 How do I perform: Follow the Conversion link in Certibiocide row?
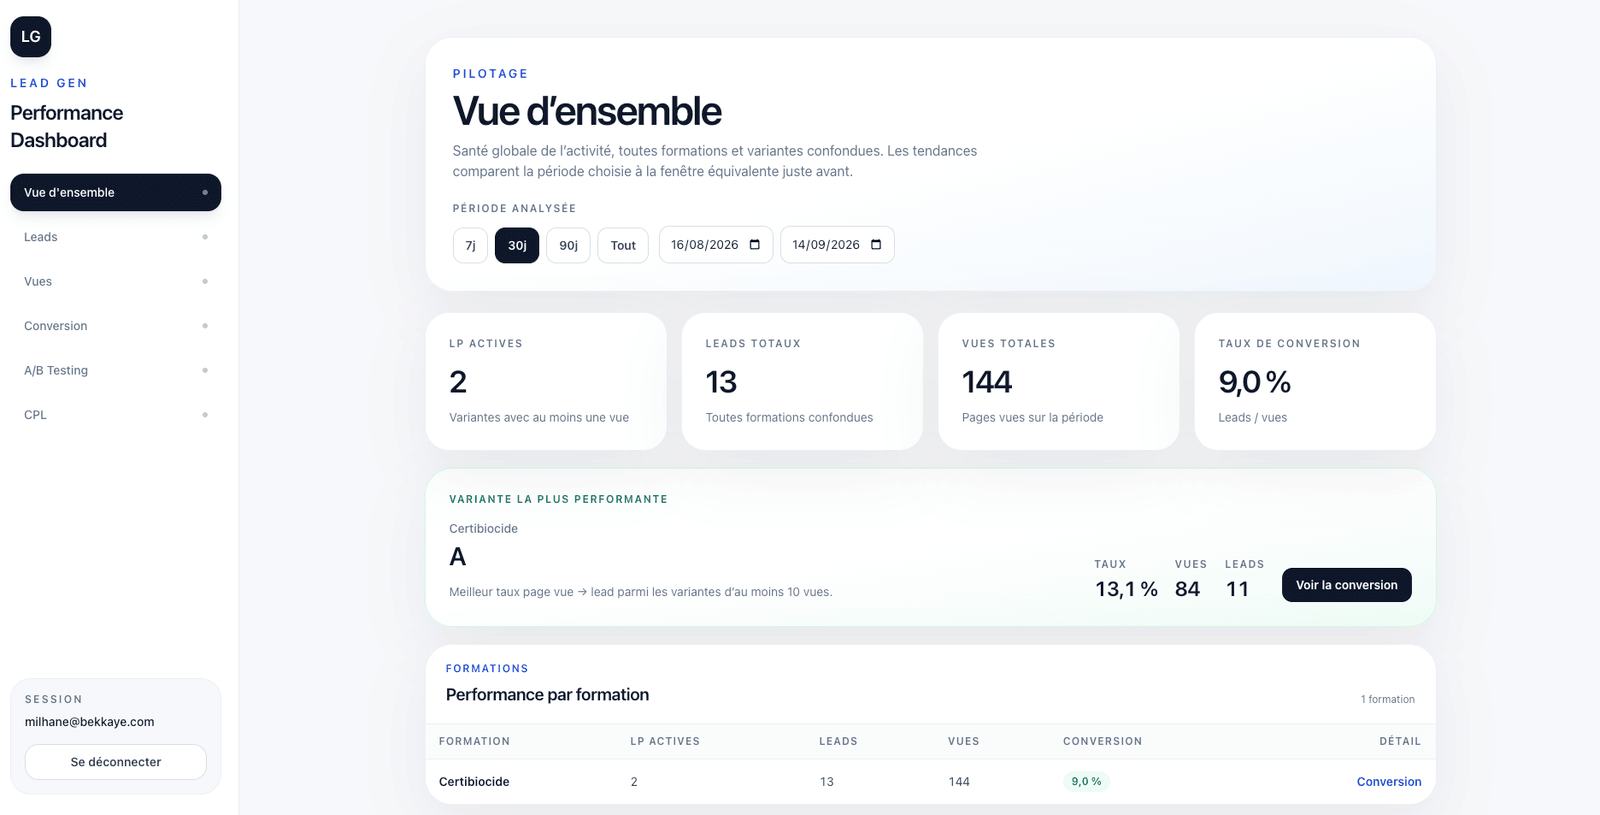[1389, 782]
